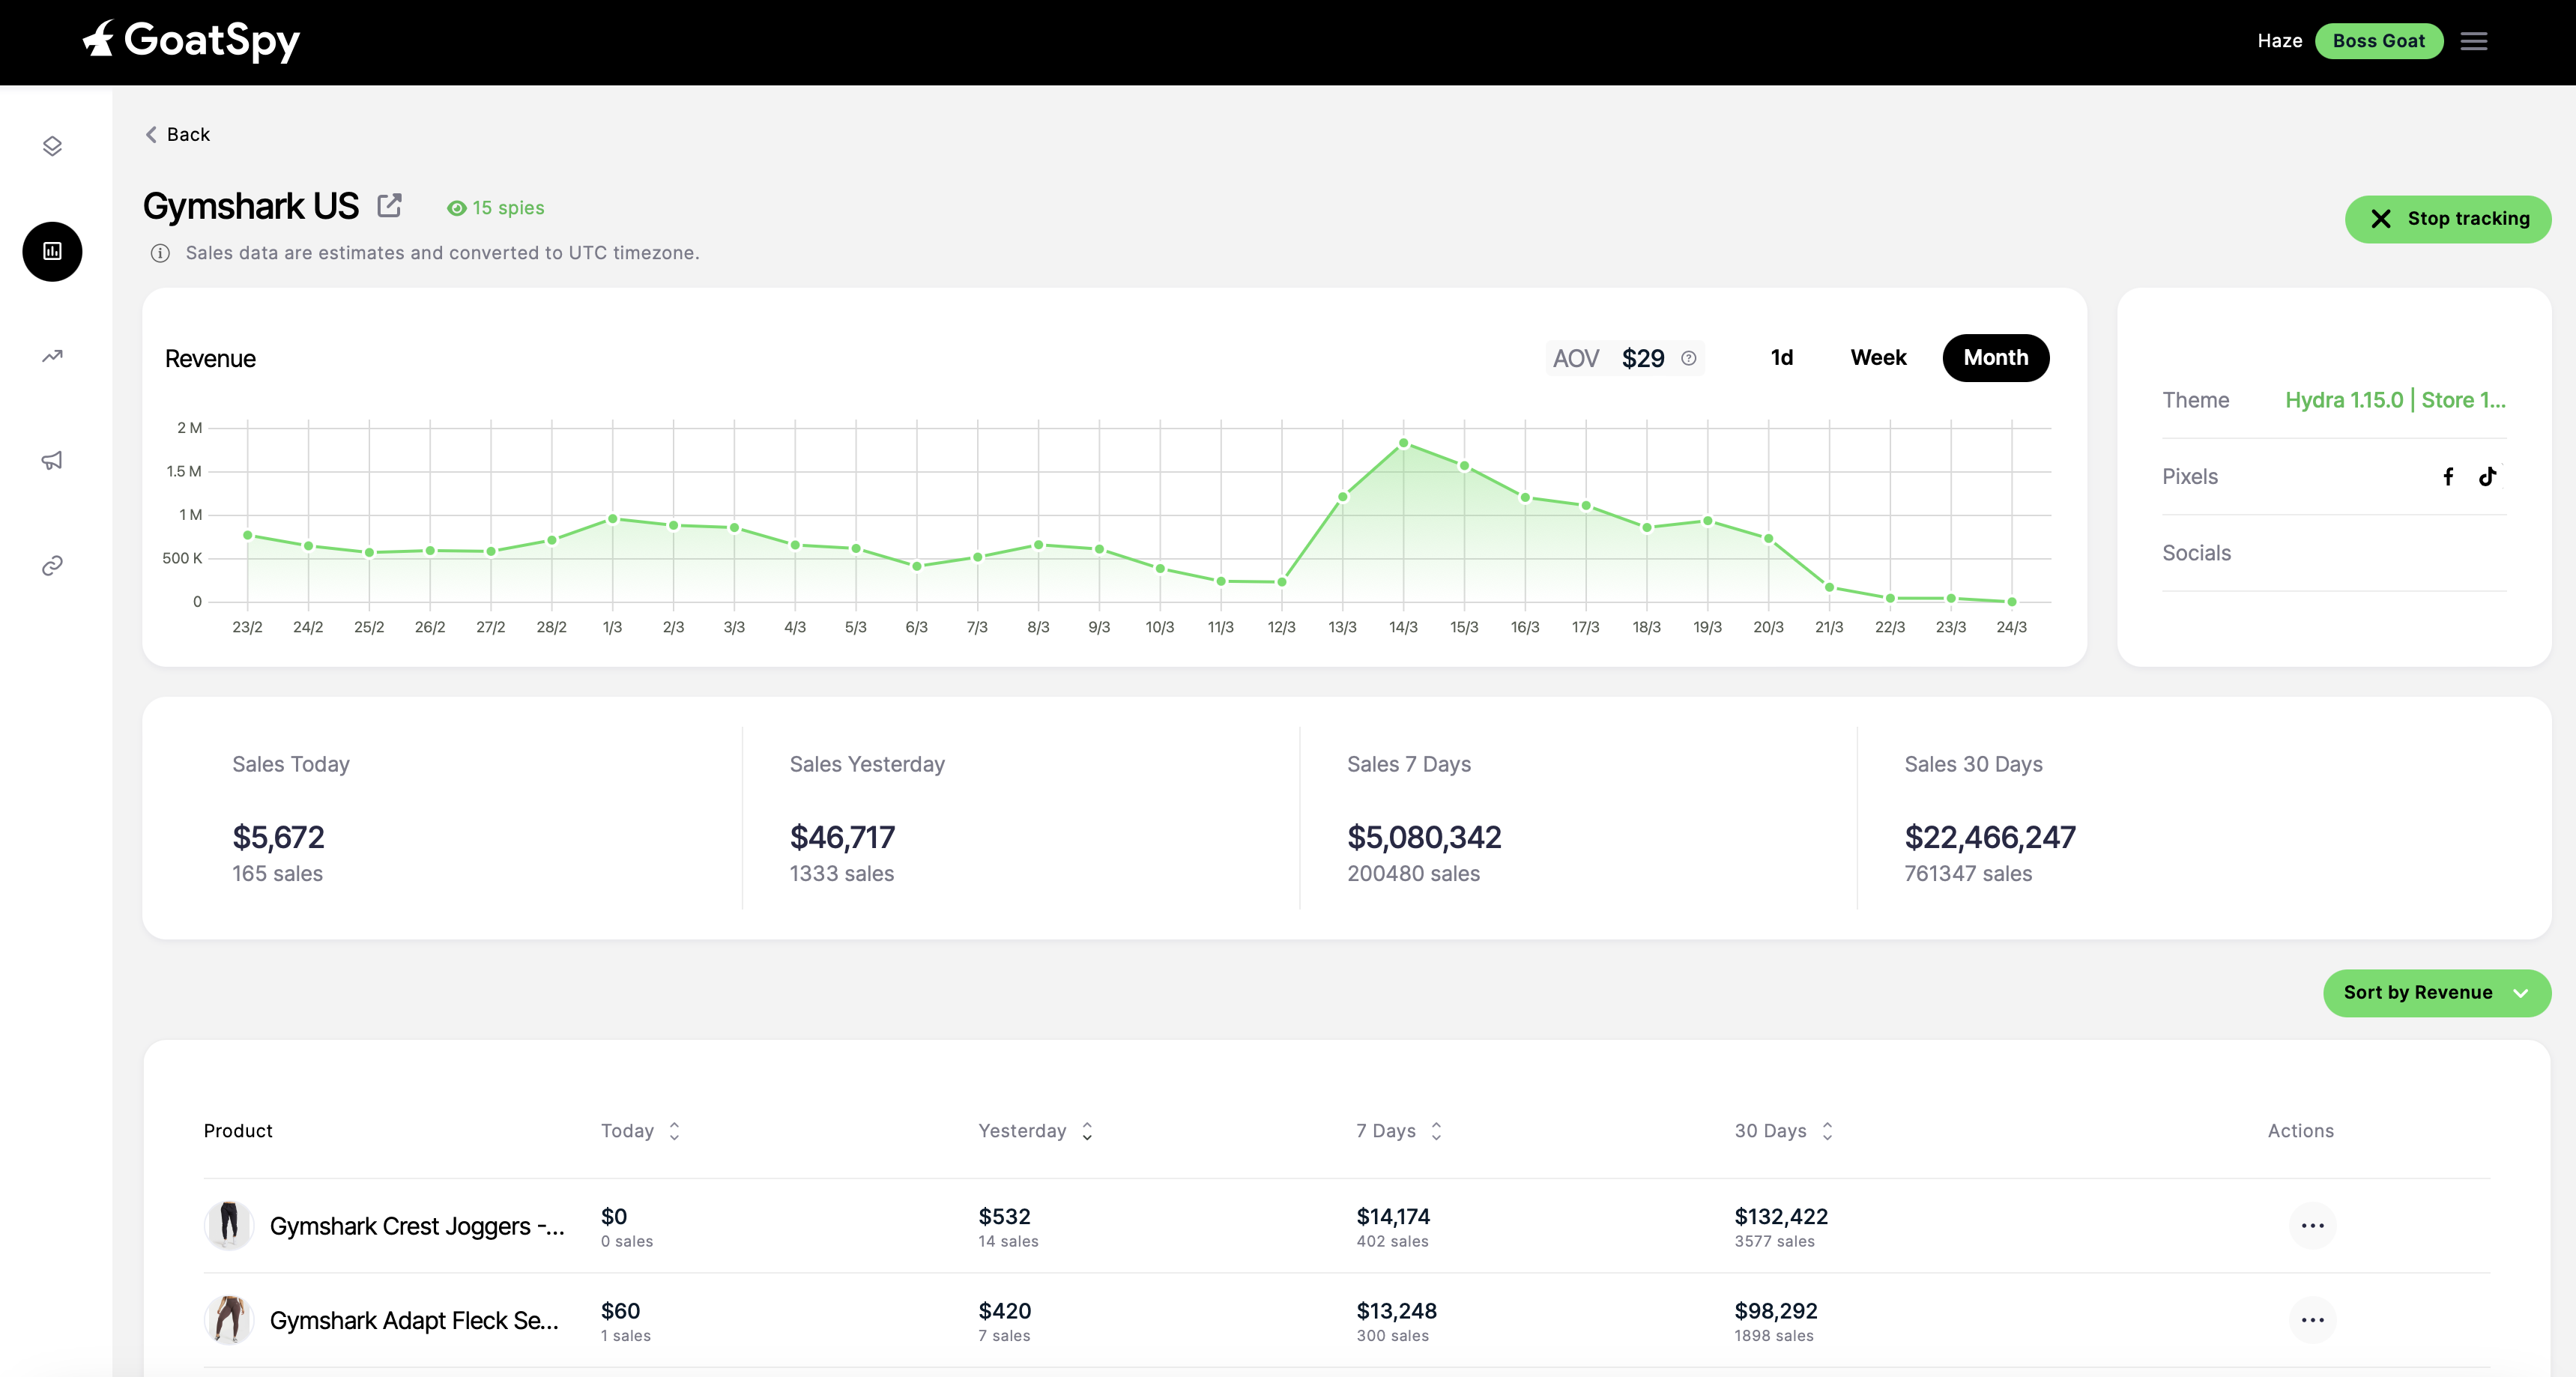Open the hamburger menu icon
Viewport: 2576px width, 1377px height.
click(x=2474, y=41)
